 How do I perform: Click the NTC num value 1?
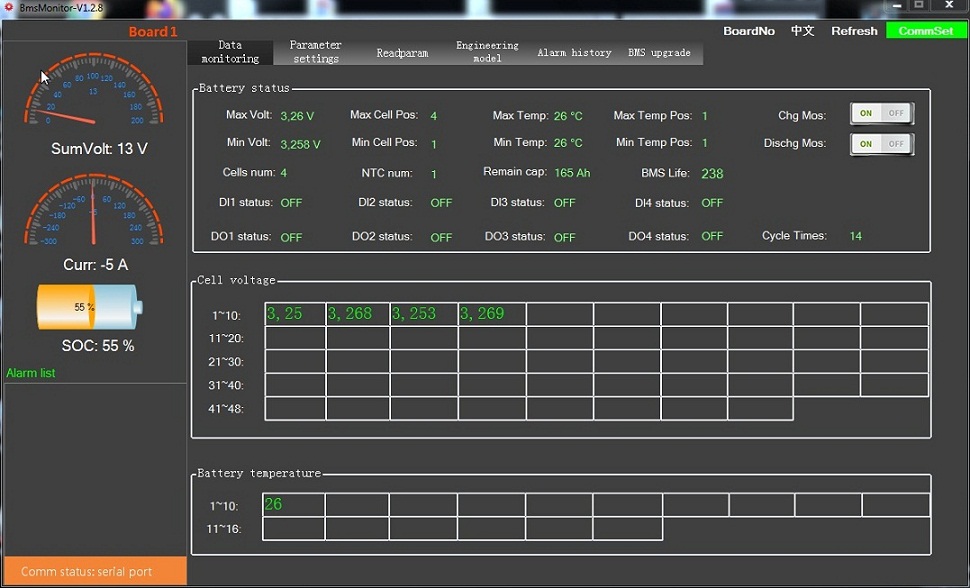434,174
